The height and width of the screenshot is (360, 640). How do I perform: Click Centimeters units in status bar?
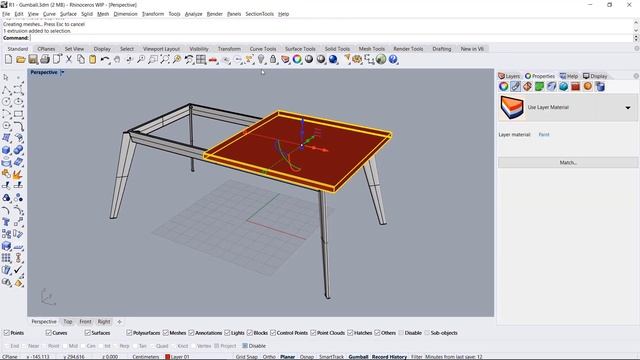(145, 357)
